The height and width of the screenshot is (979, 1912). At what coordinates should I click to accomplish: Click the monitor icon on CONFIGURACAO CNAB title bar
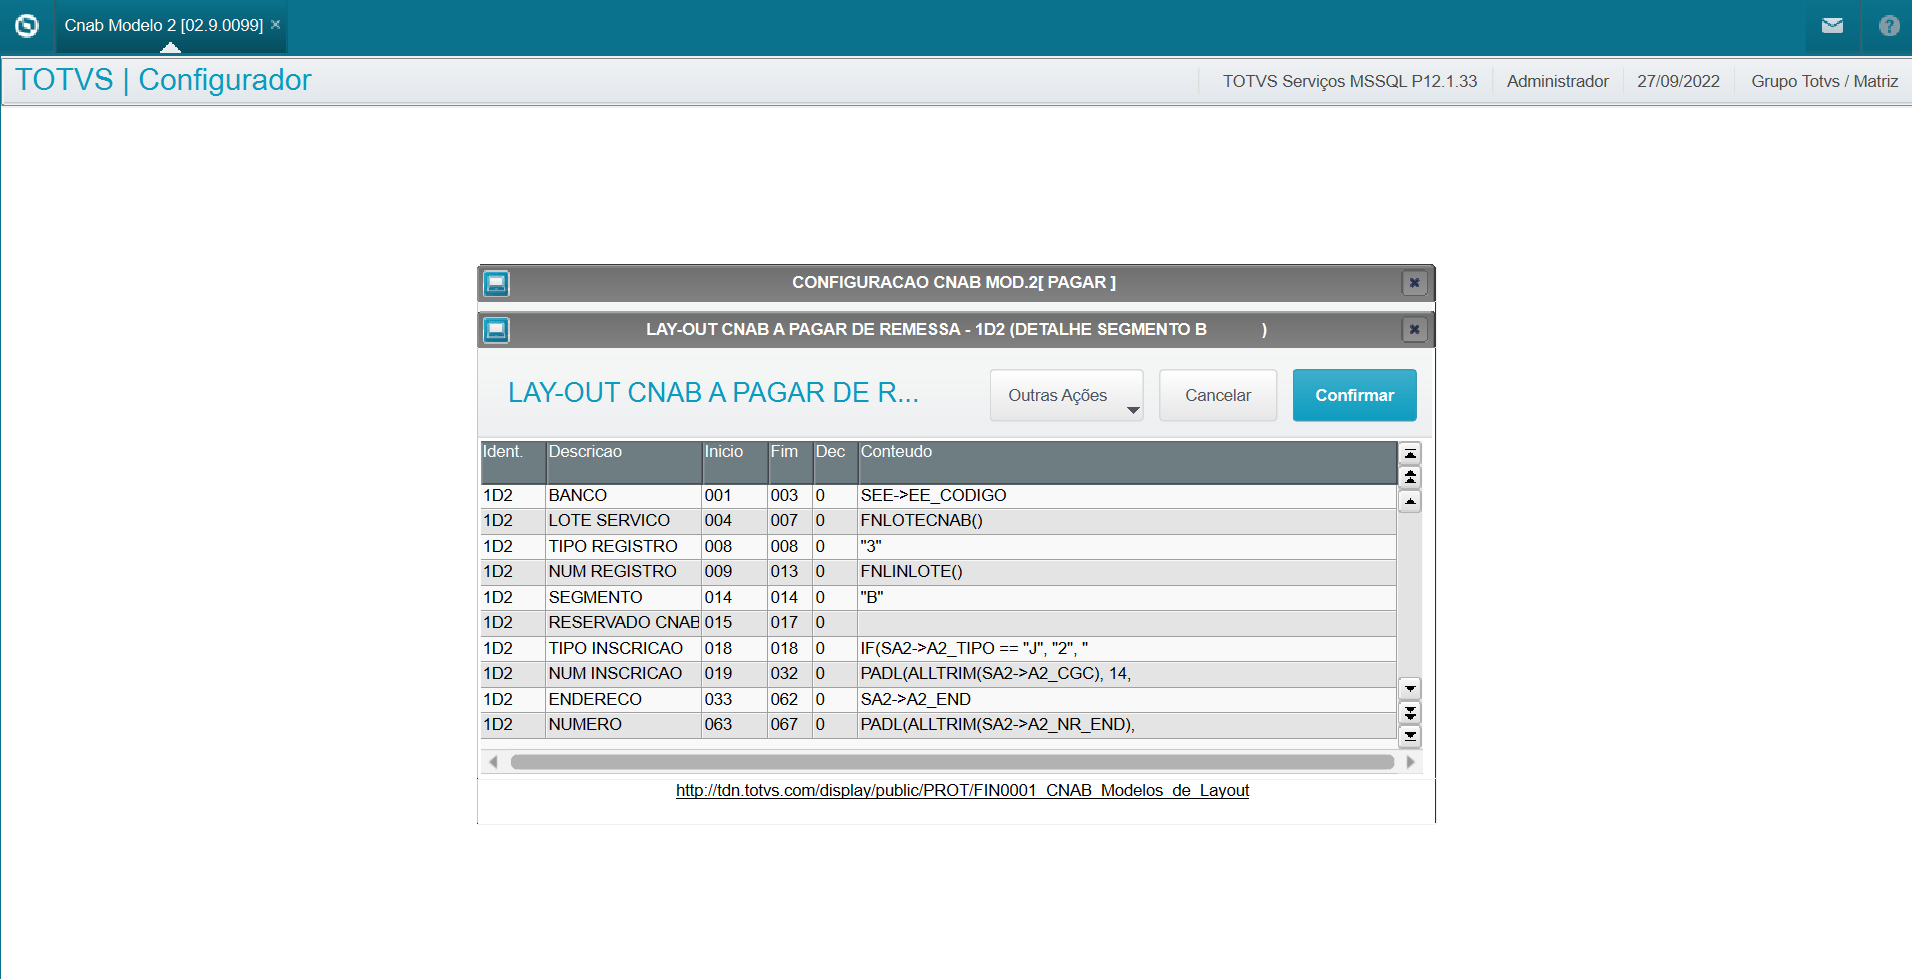pyautogui.click(x=495, y=283)
